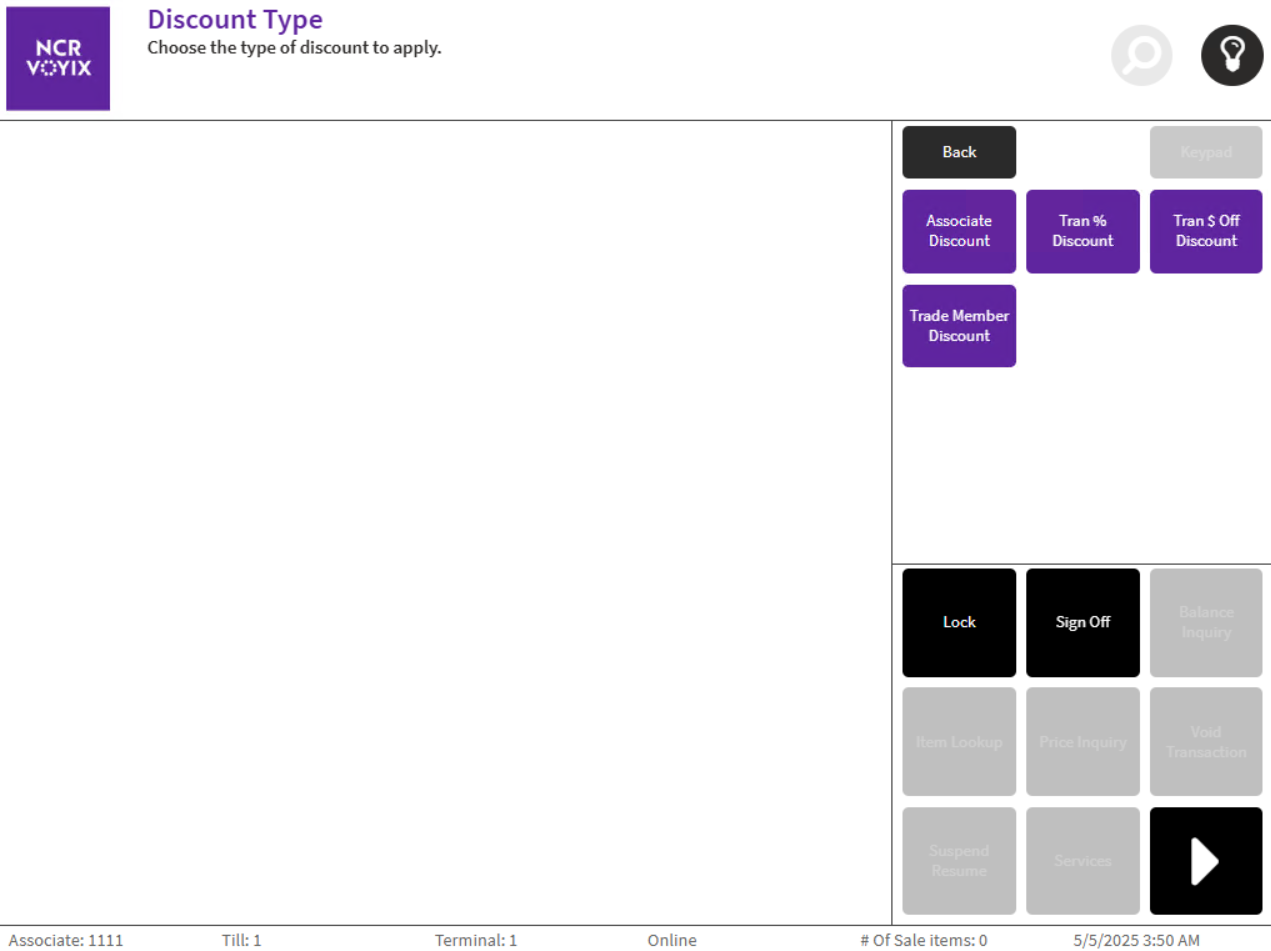
Task: Open the Keypad
Action: click(x=1205, y=152)
